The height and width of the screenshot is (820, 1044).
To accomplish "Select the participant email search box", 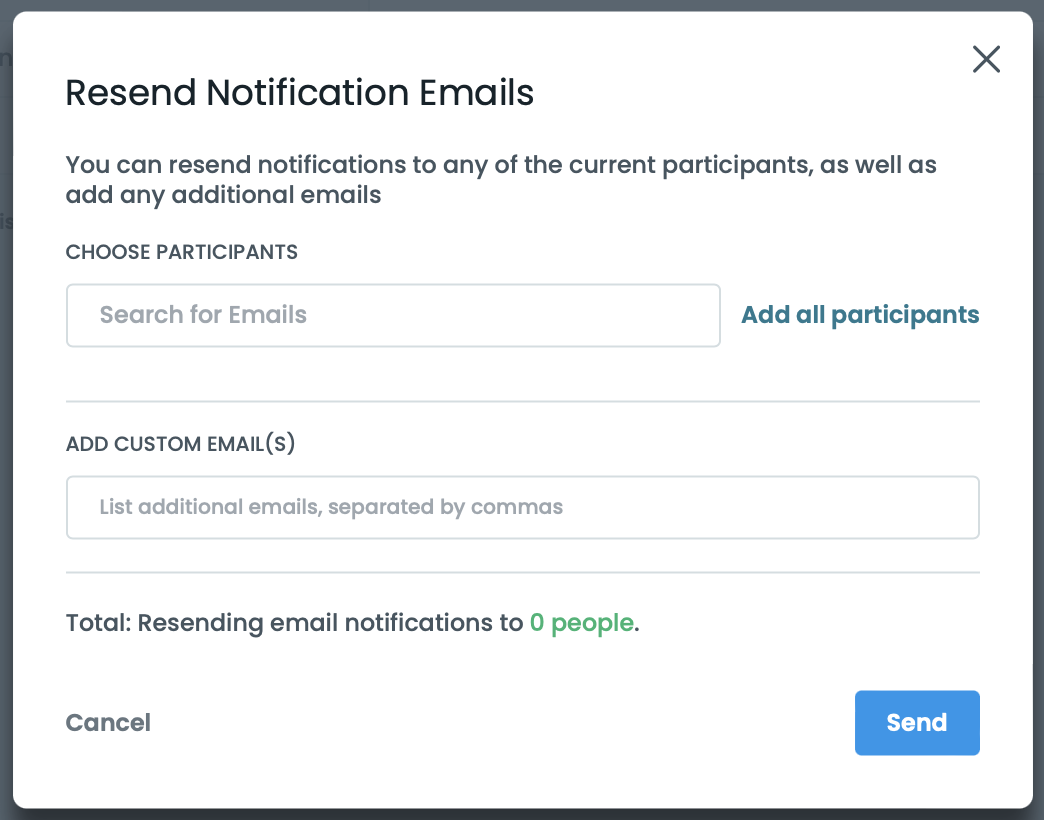I will [393, 315].
